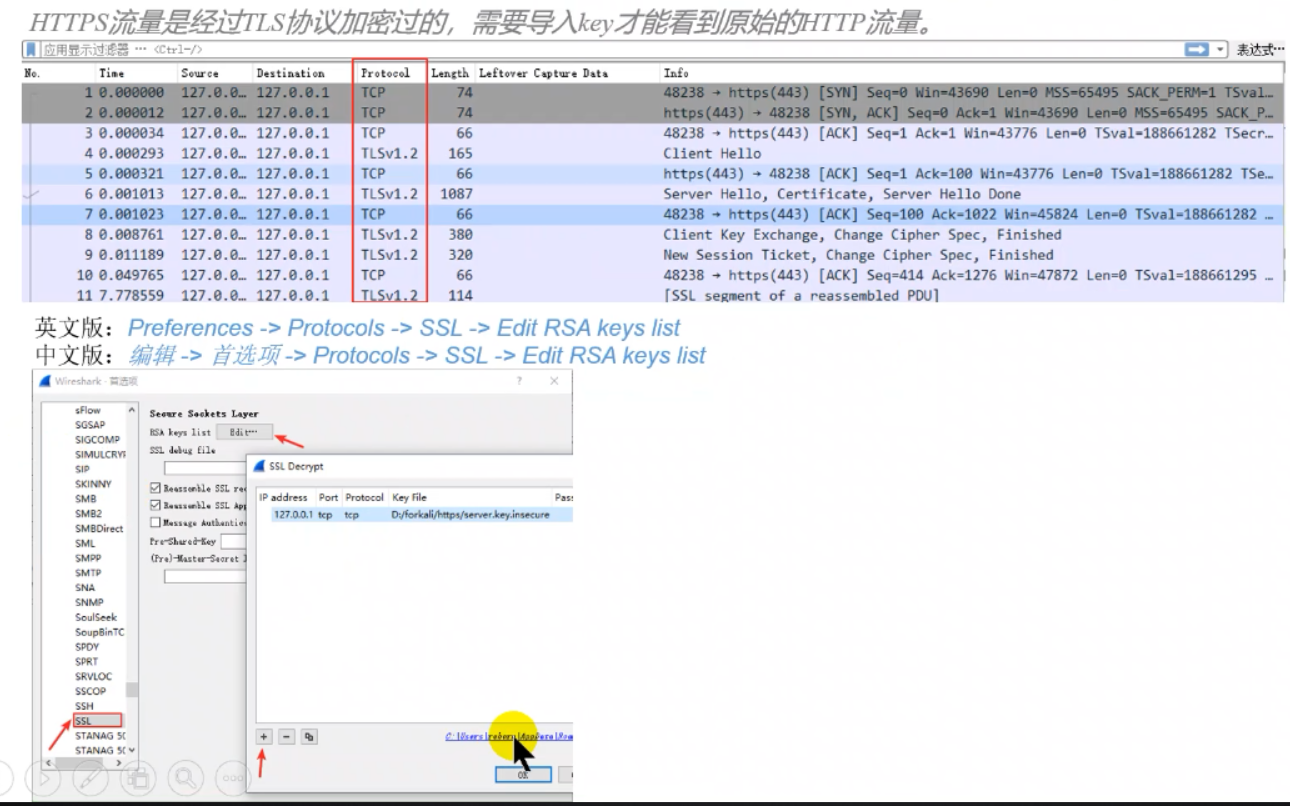Select SPDY in protocol list

click(88, 647)
